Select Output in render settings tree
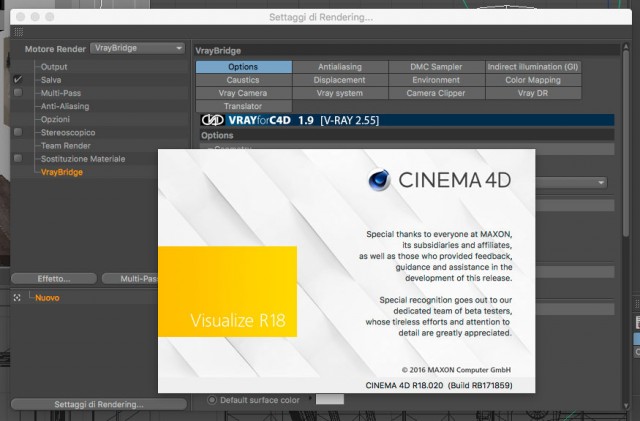Viewport: 640px width, 421px height. coord(53,67)
